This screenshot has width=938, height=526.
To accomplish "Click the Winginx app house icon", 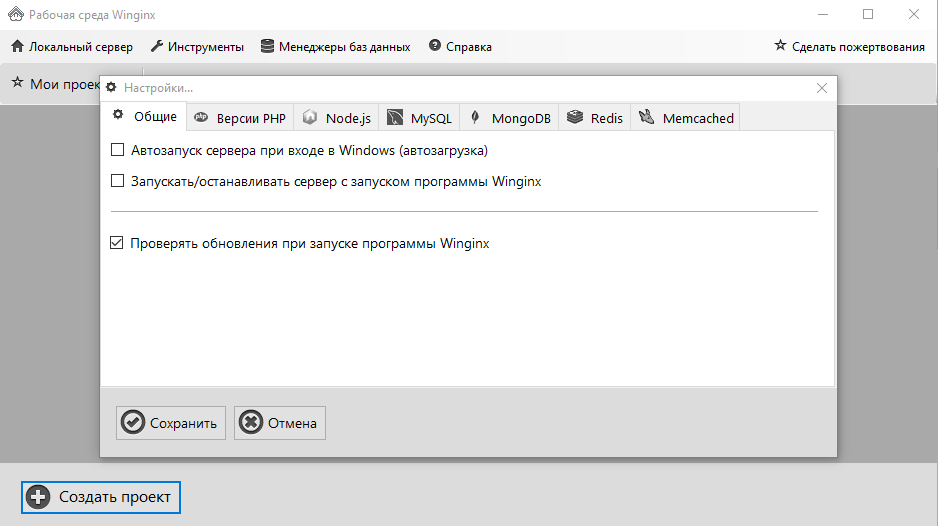I will 16,14.
